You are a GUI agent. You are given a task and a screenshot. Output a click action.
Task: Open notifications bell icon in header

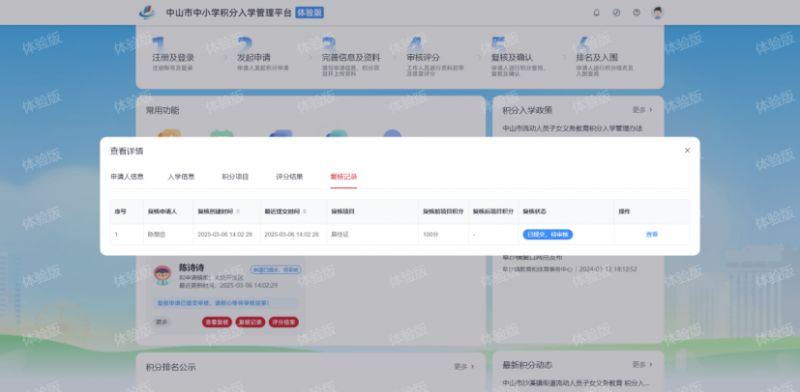596,13
